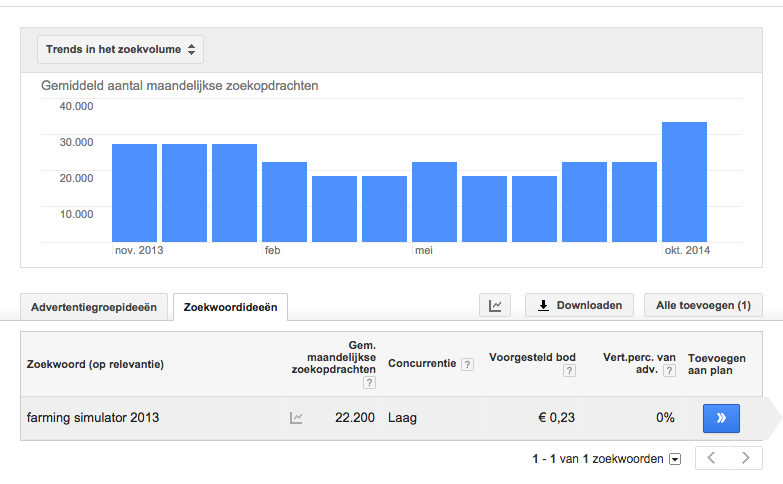The width and height of the screenshot is (783, 484).
Task: Open the Trends in het zoekvolume dropdown
Action: [x=120, y=49]
